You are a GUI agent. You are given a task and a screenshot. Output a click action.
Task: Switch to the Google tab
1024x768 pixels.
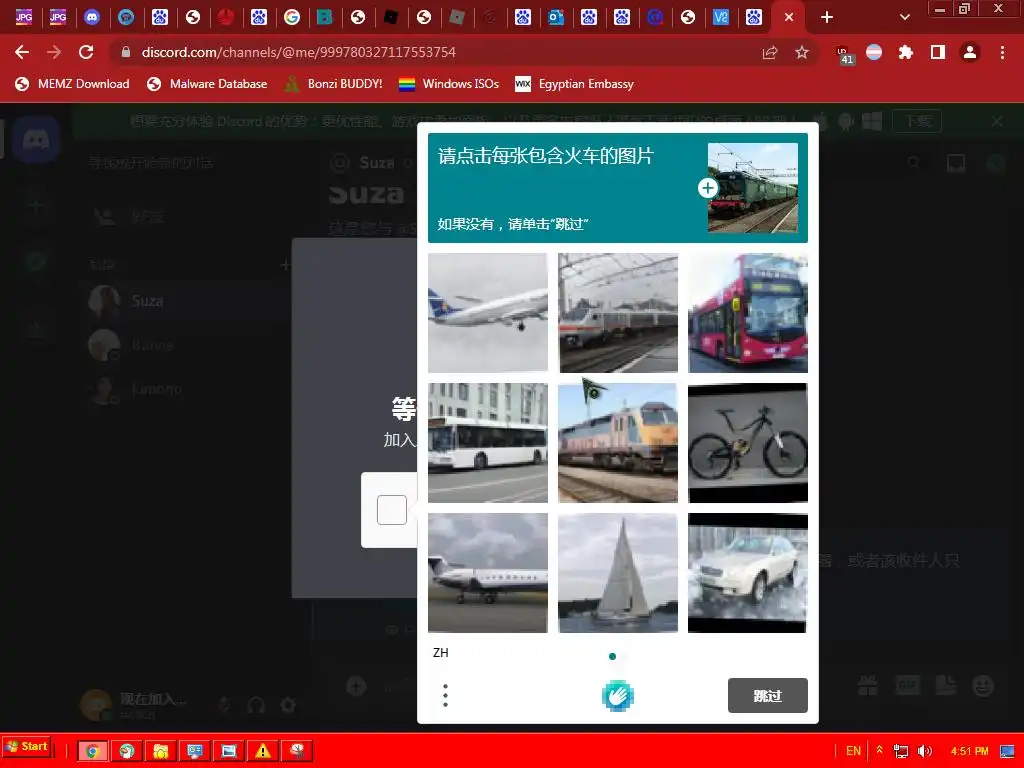tap(292, 17)
